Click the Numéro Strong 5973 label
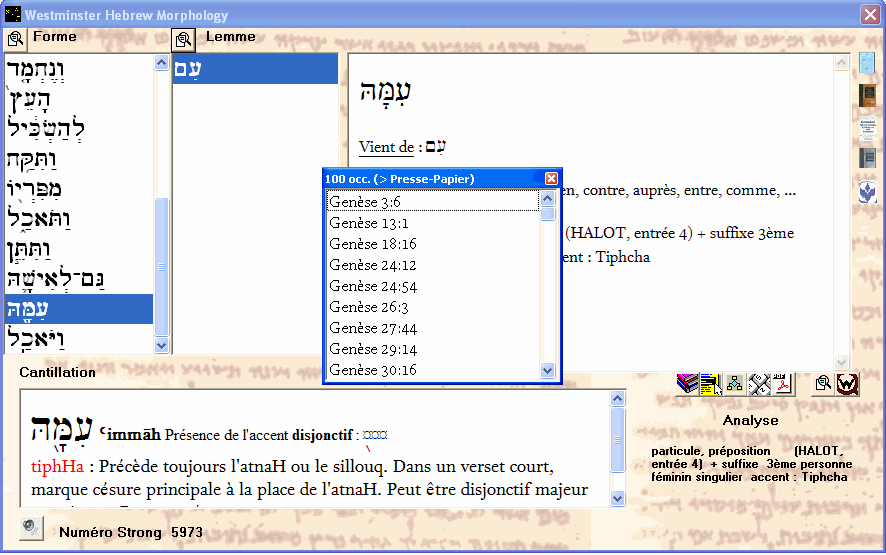This screenshot has width=886, height=555. click(x=131, y=532)
